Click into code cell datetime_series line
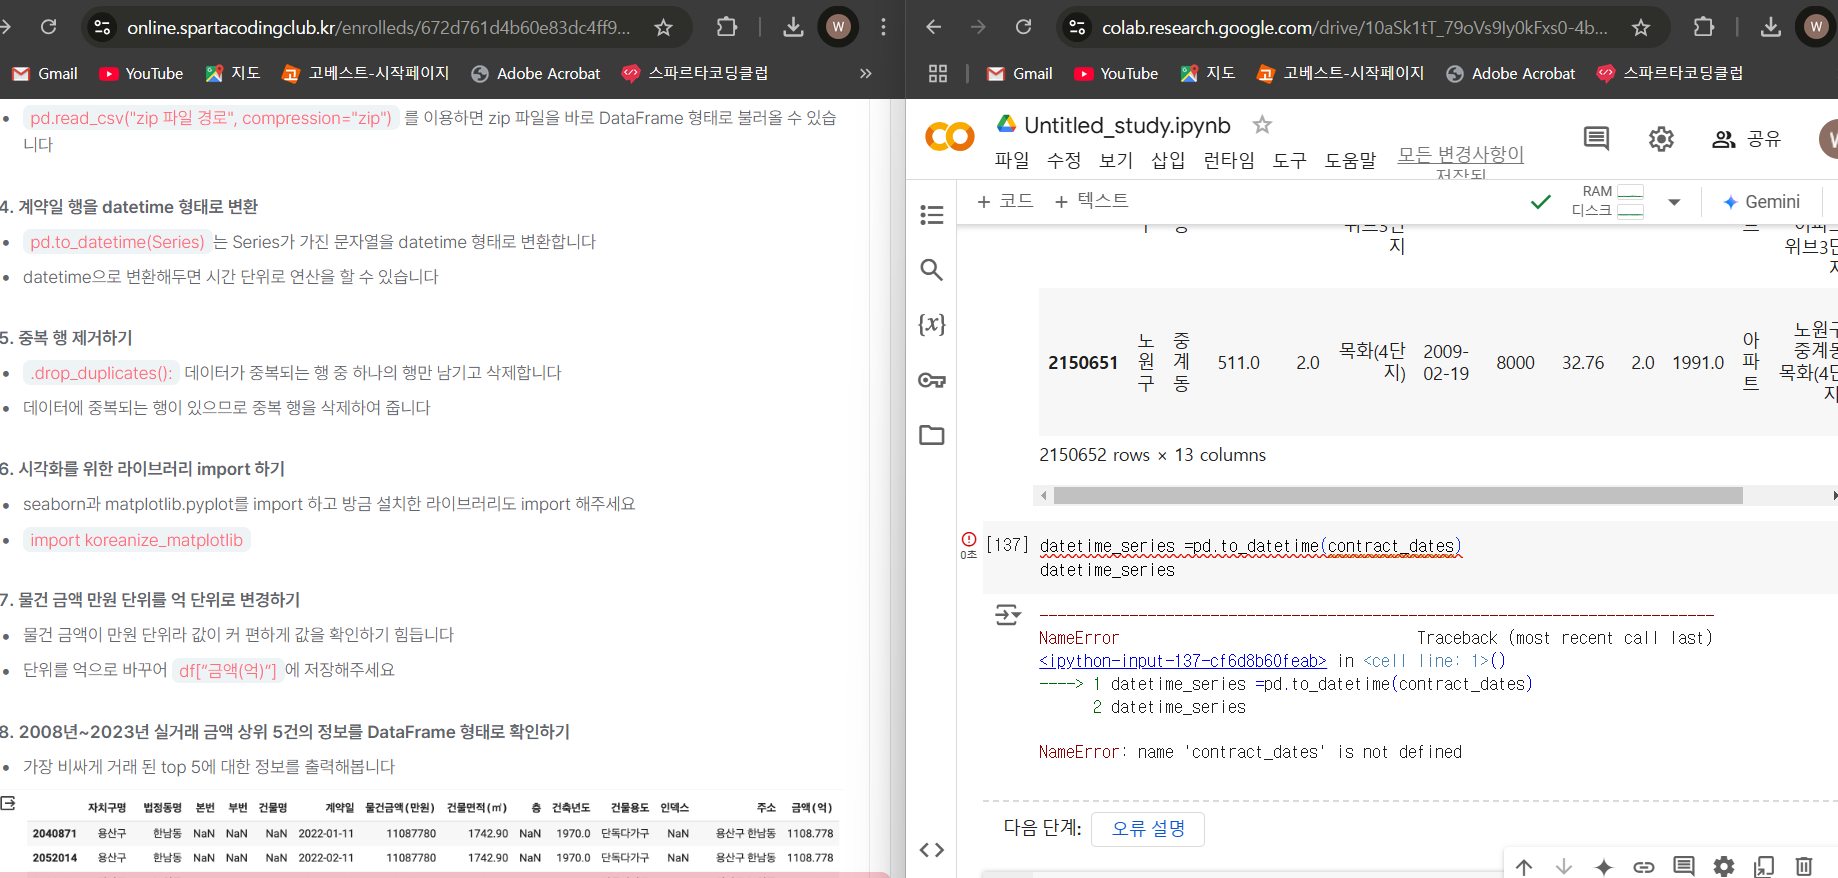 point(1250,546)
